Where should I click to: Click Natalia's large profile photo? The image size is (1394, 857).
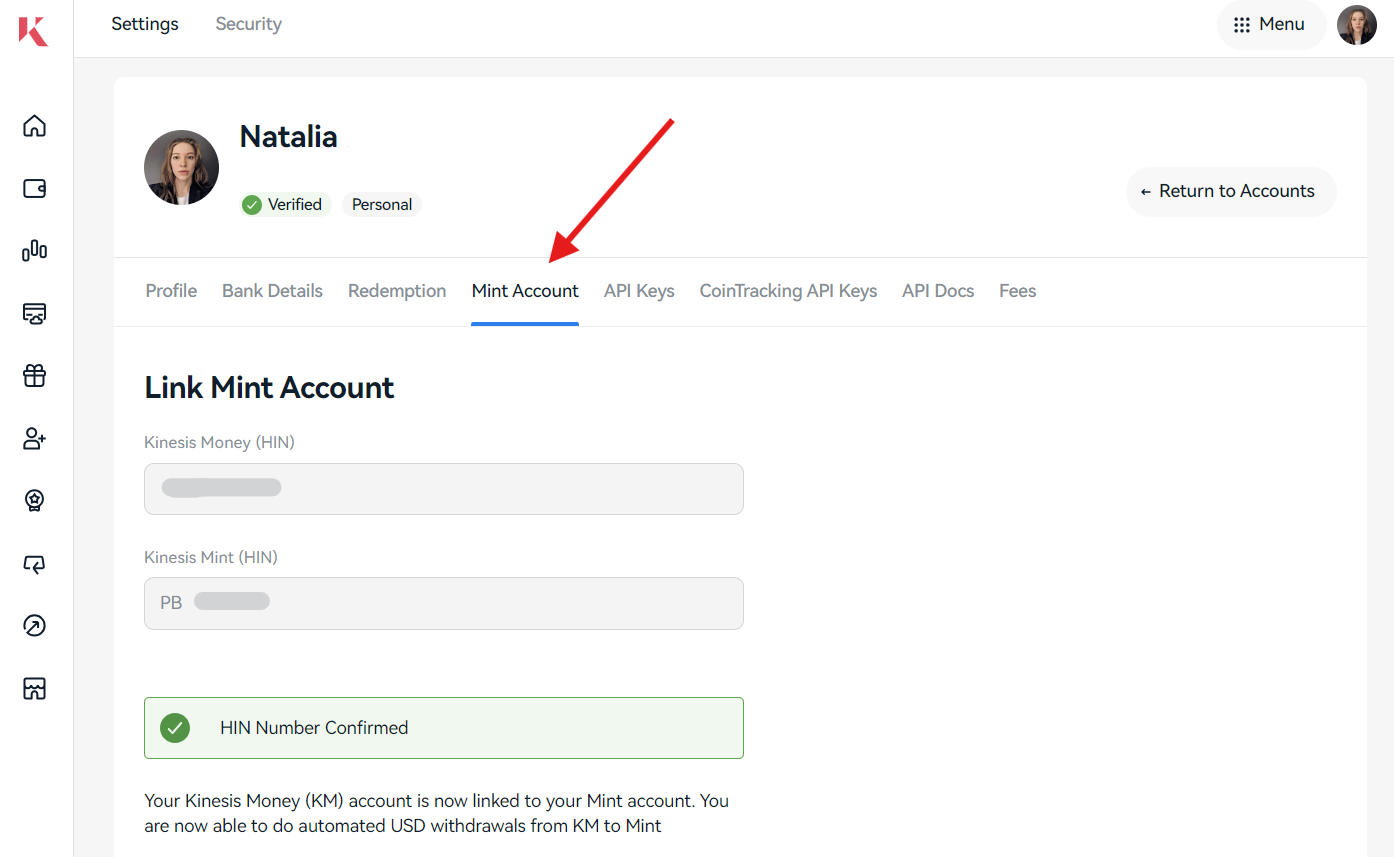(x=182, y=167)
